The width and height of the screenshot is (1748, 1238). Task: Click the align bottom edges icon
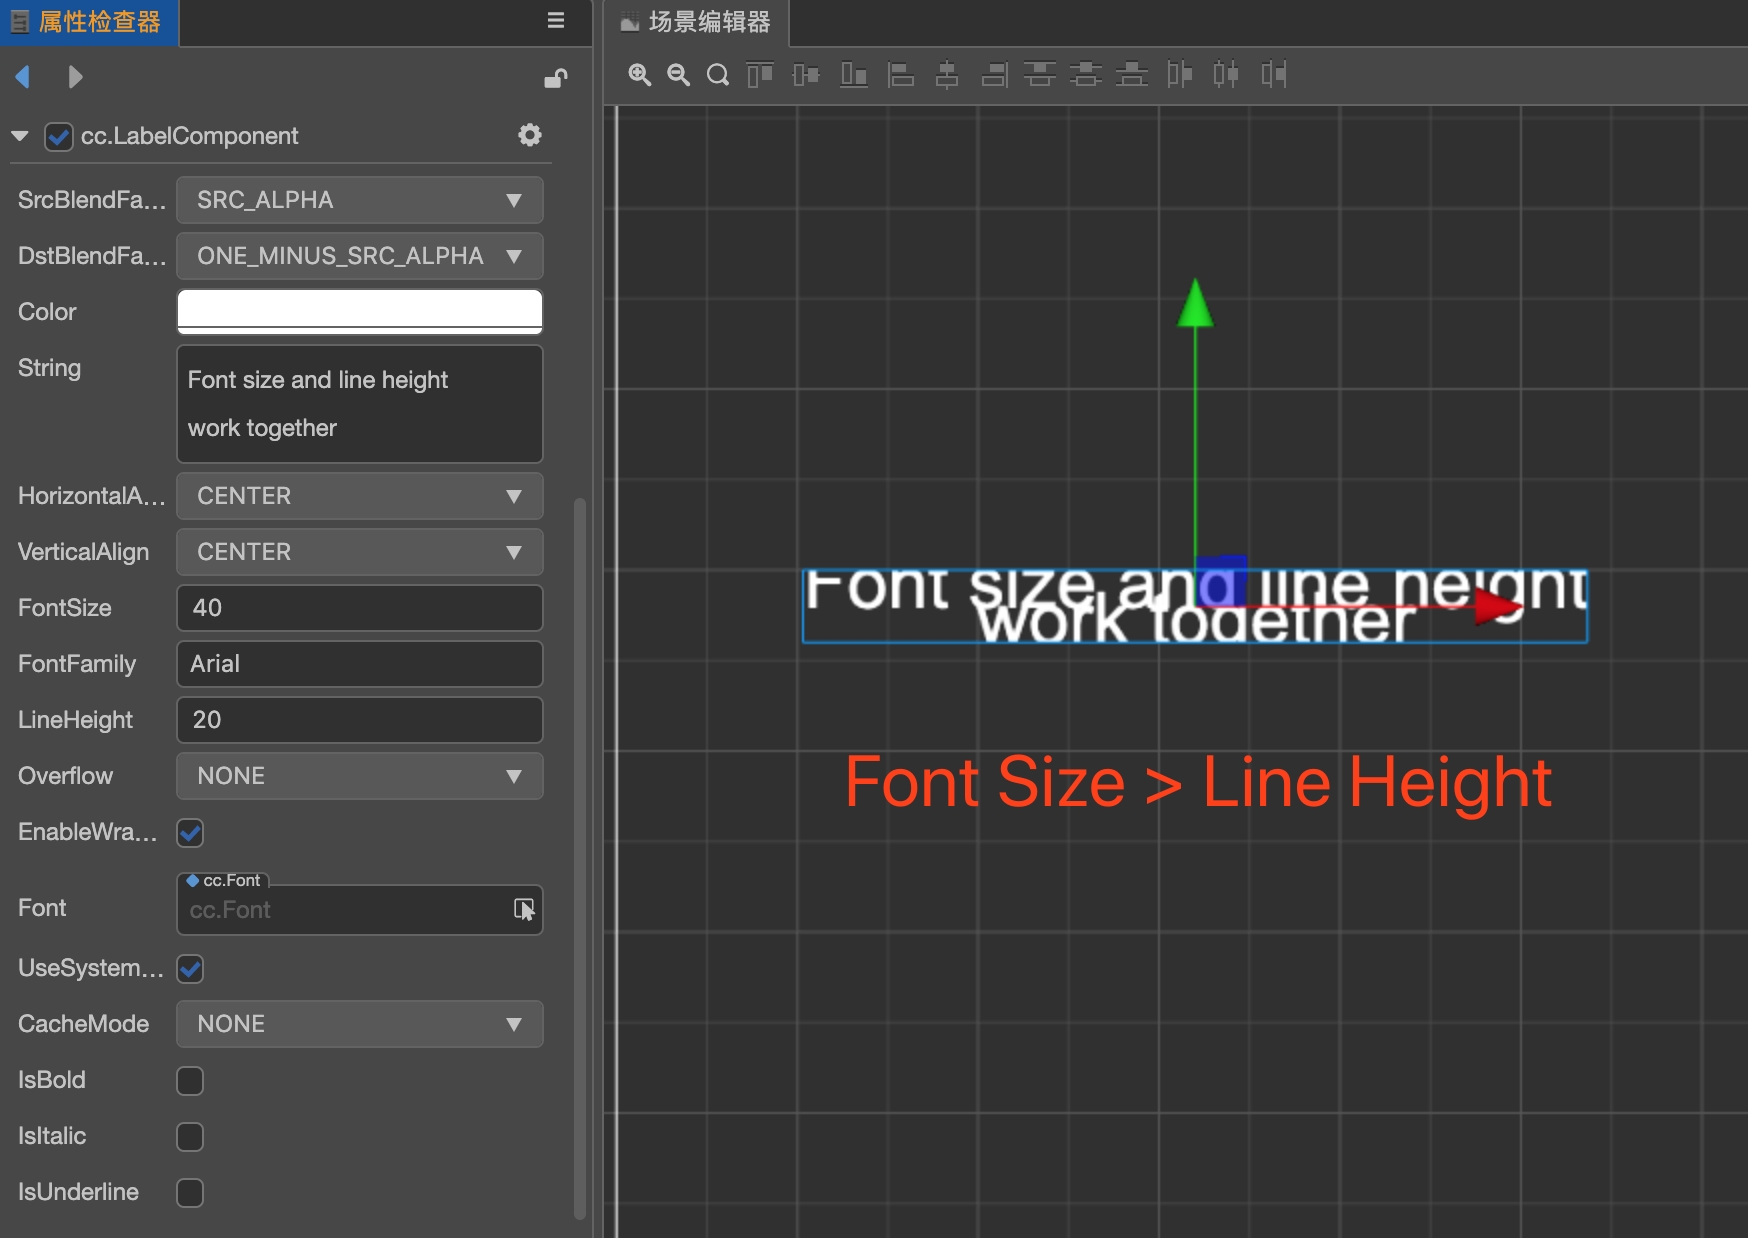(x=853, y=75)
